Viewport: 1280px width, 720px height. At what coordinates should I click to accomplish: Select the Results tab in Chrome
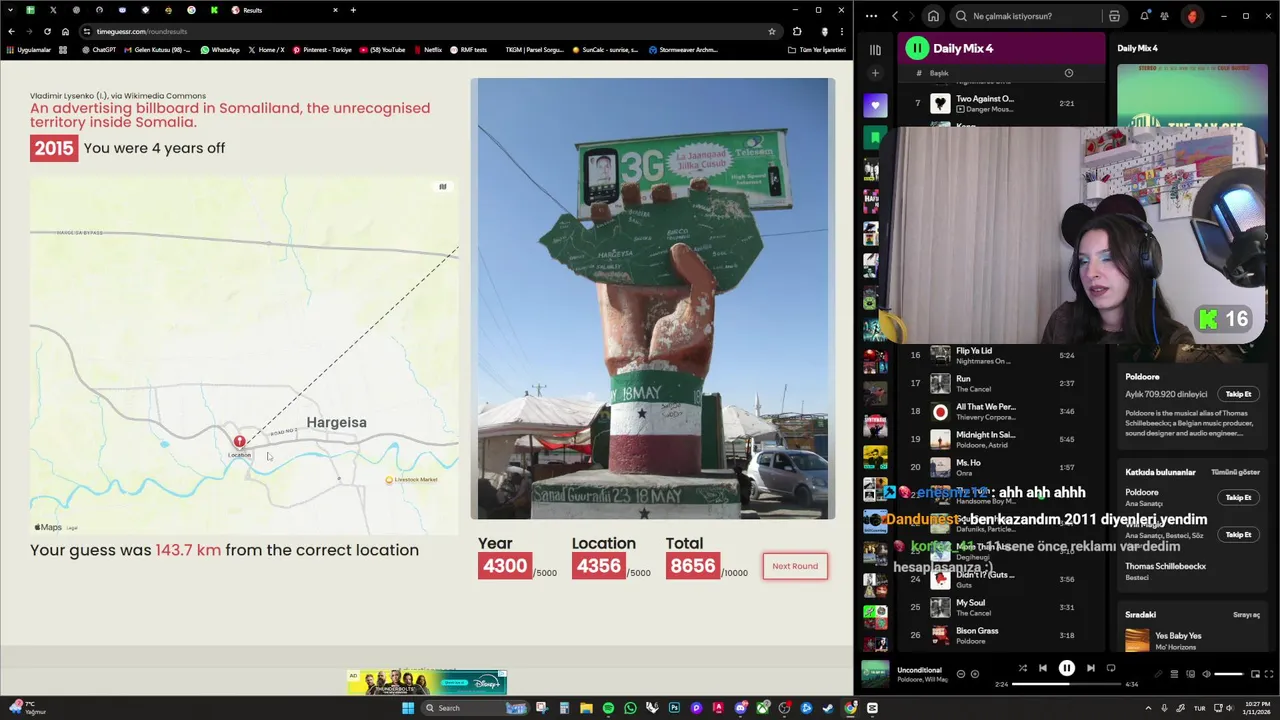point(285,10)
